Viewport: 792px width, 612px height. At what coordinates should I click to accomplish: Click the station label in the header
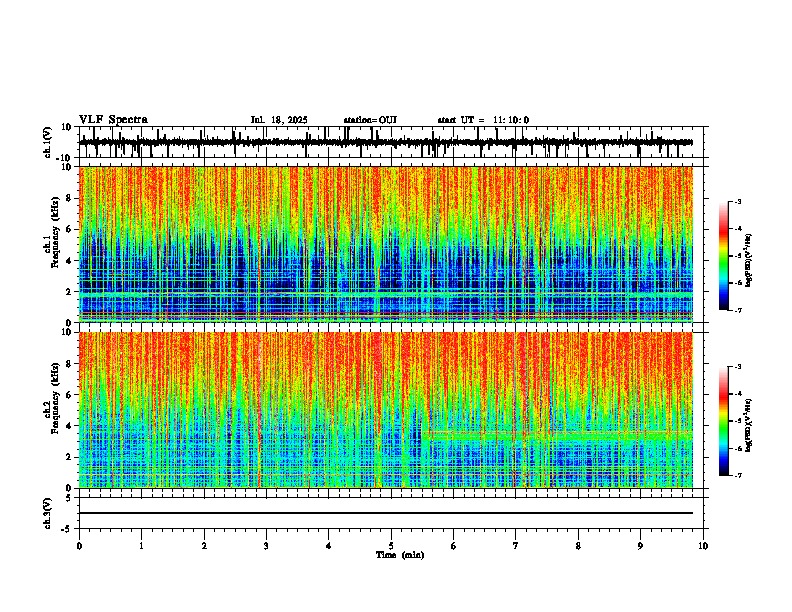(370, 120)
